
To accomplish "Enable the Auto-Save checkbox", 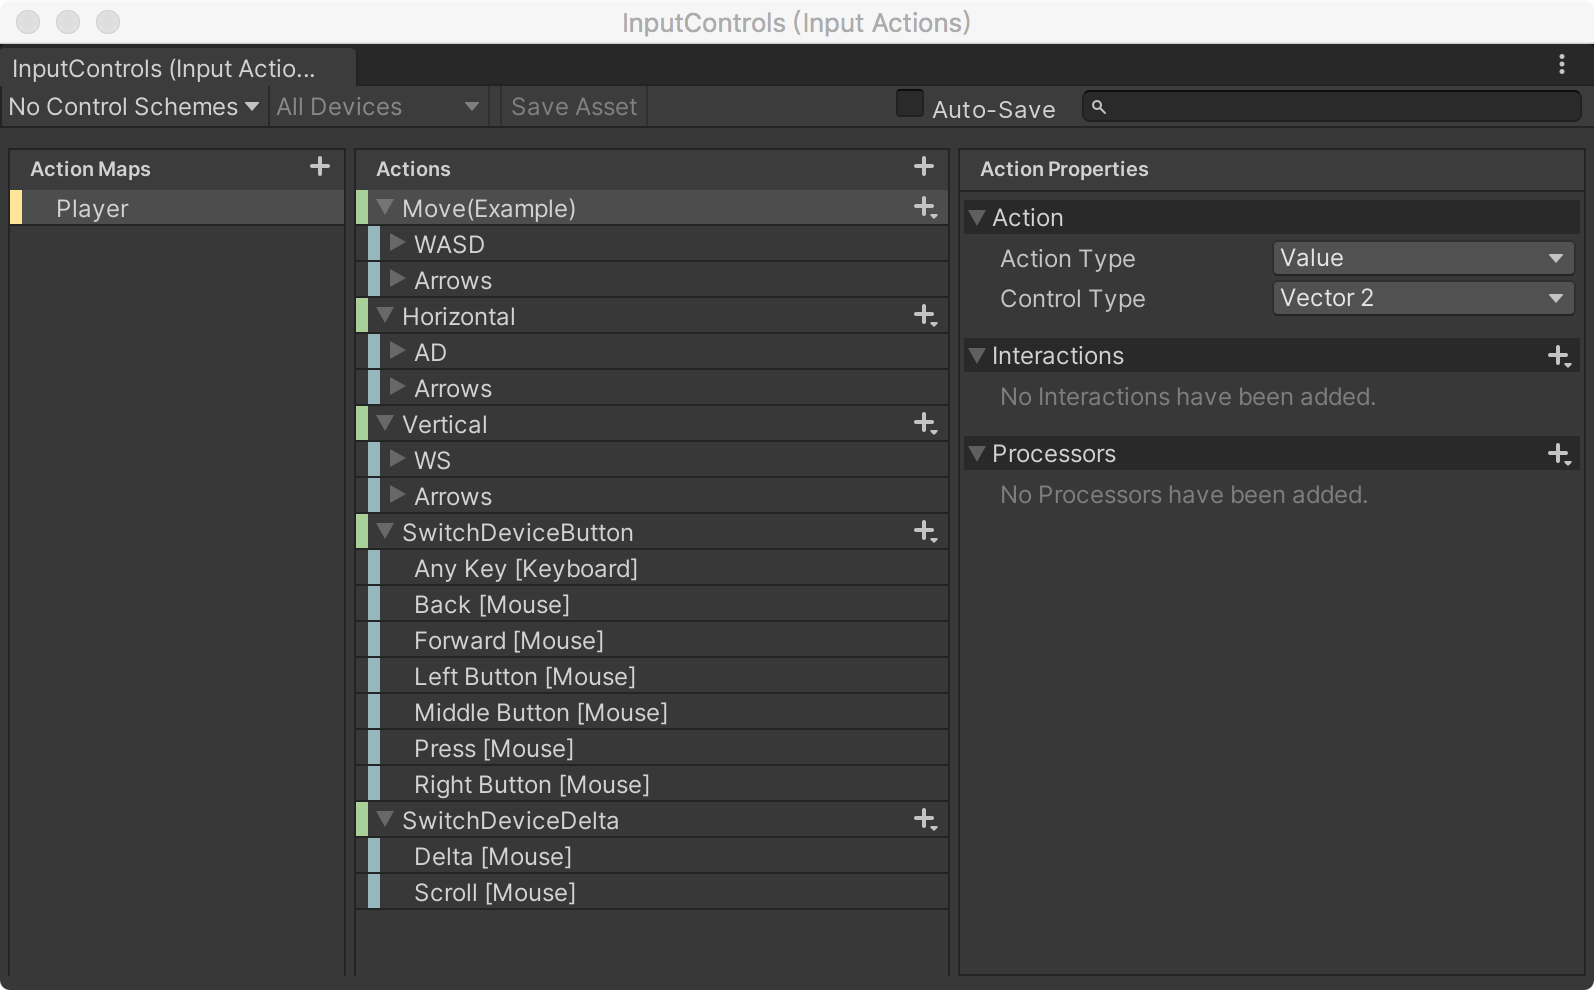I will pos(909,104).
